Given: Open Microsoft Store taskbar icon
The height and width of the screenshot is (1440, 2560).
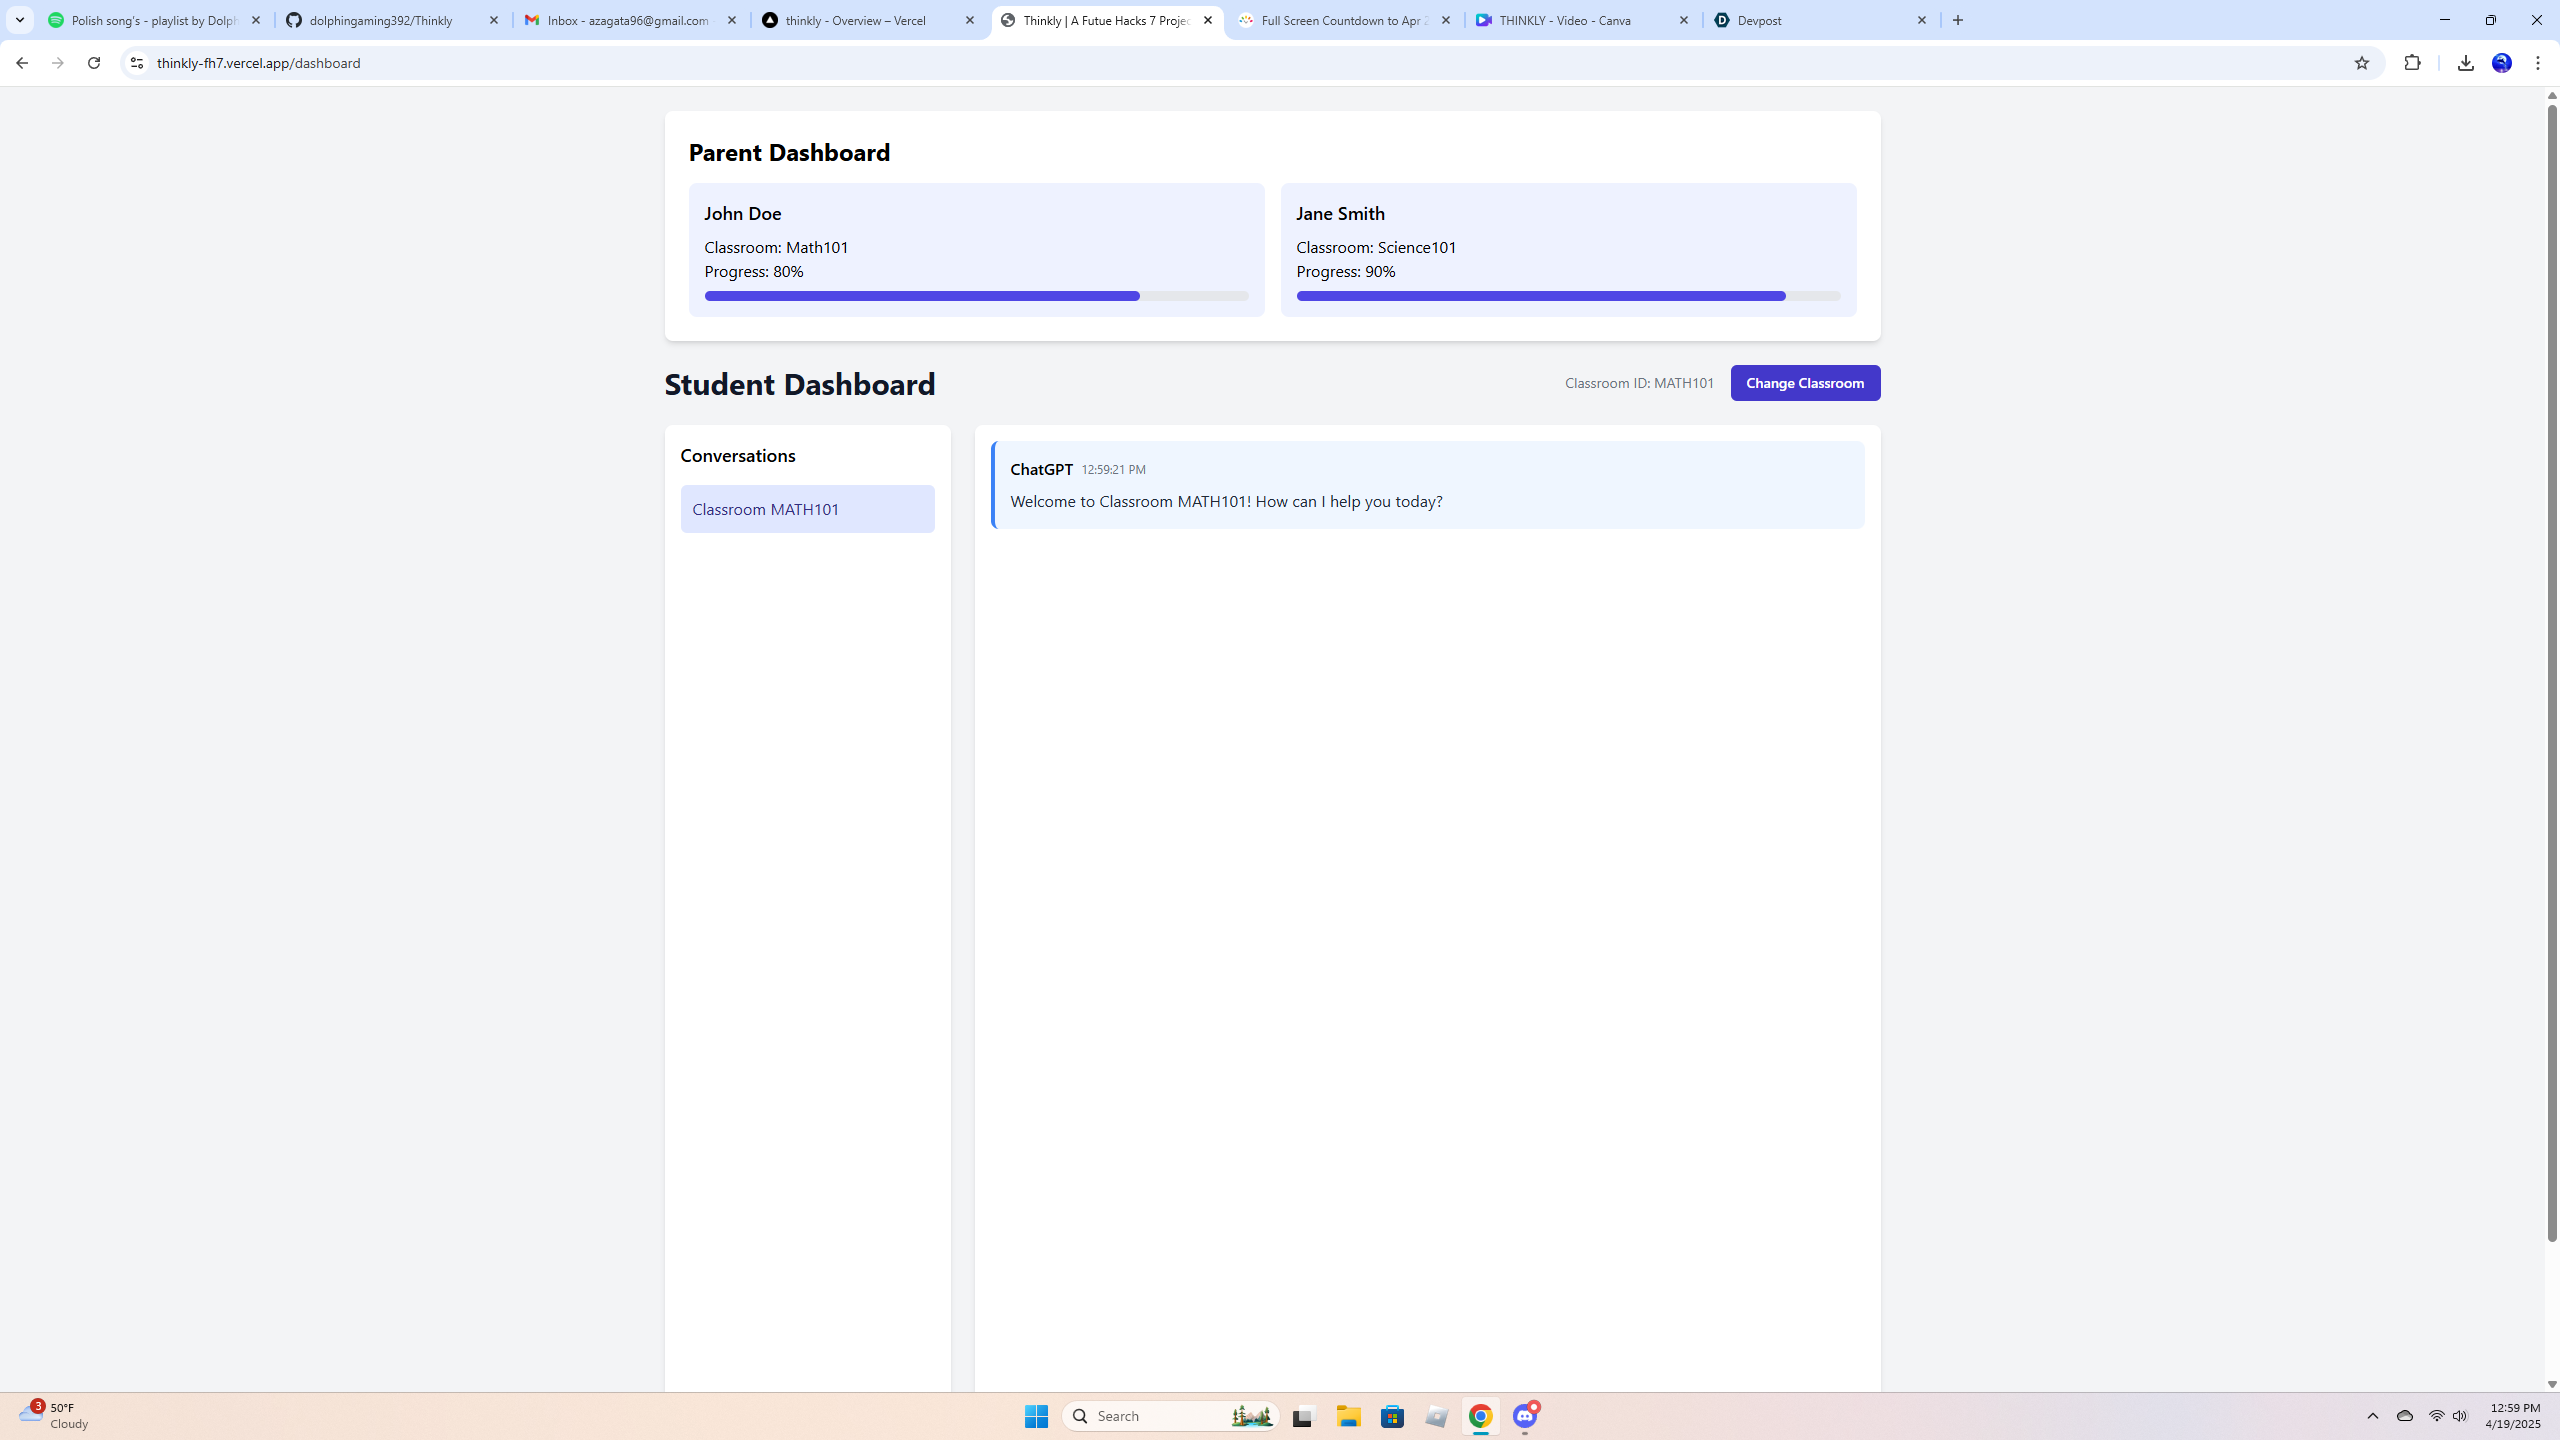Looking at the screenshot, I should coord(1392,1416).
